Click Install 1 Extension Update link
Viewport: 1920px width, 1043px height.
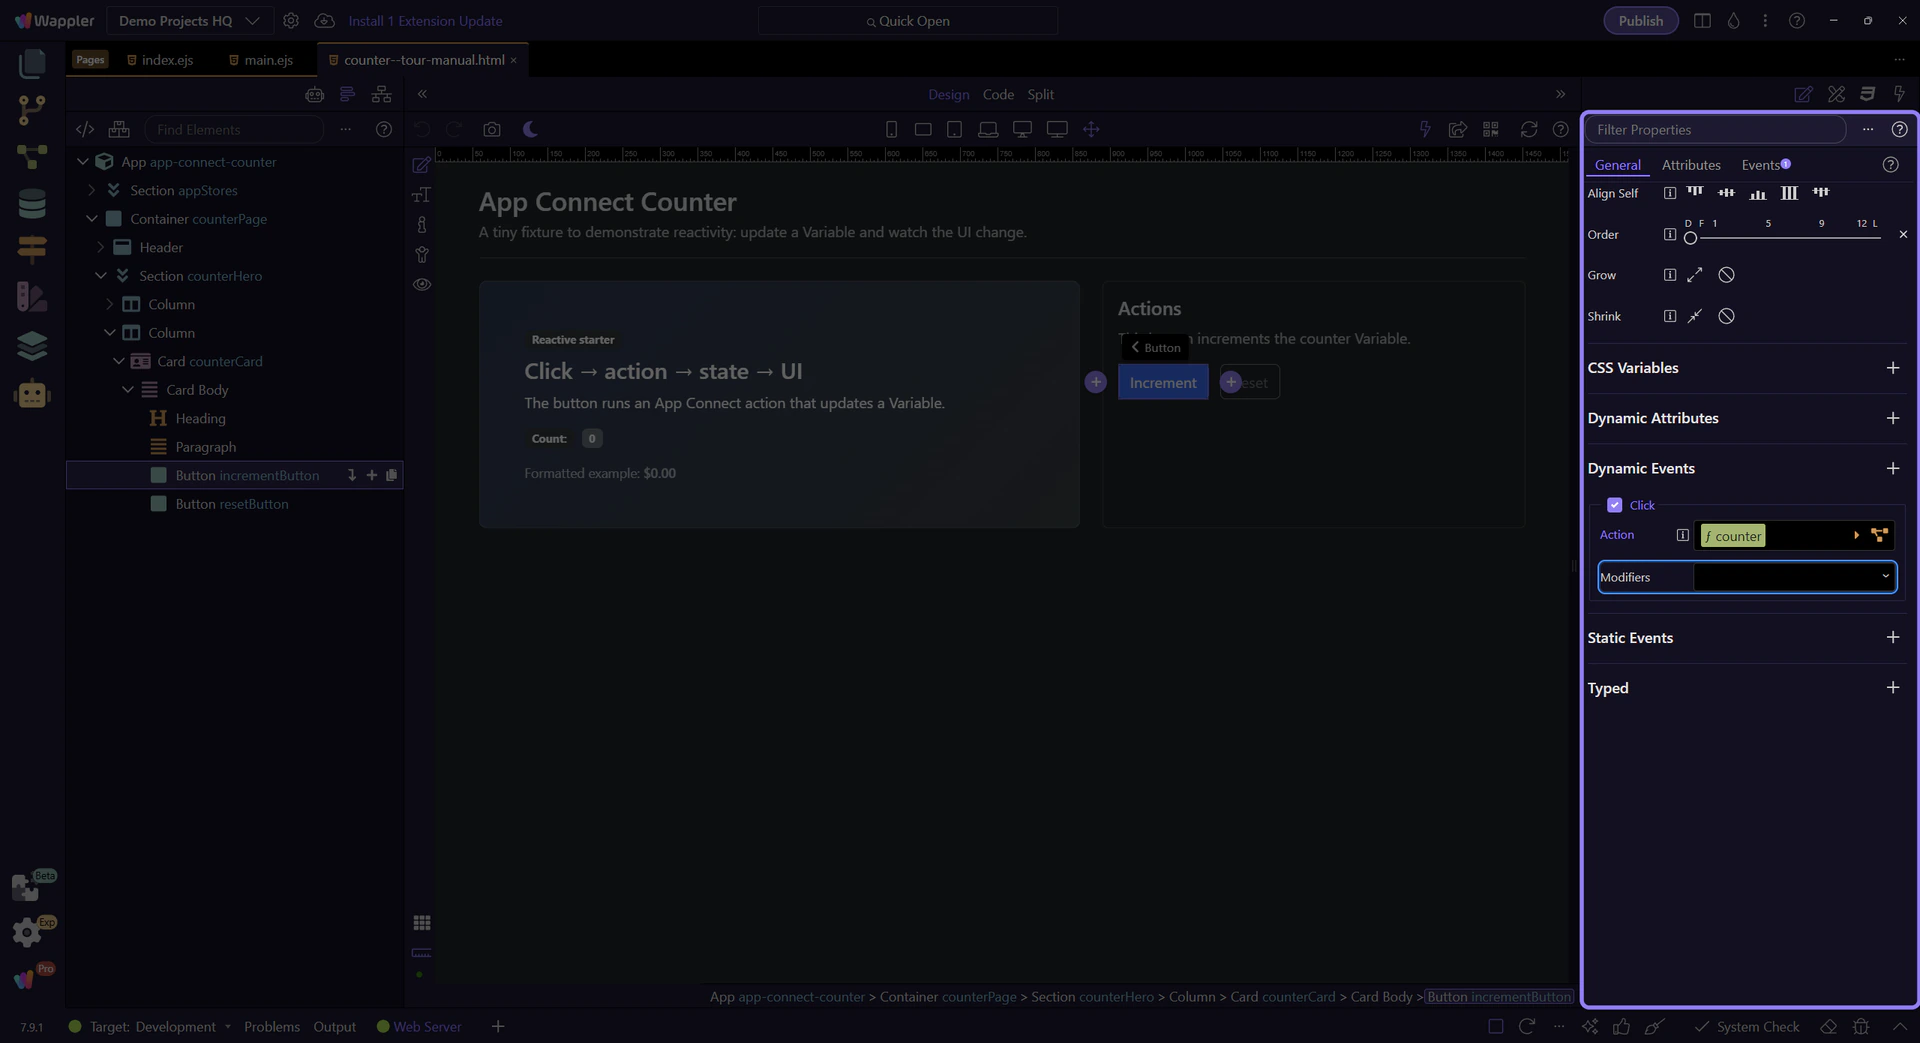click(425, 21)
